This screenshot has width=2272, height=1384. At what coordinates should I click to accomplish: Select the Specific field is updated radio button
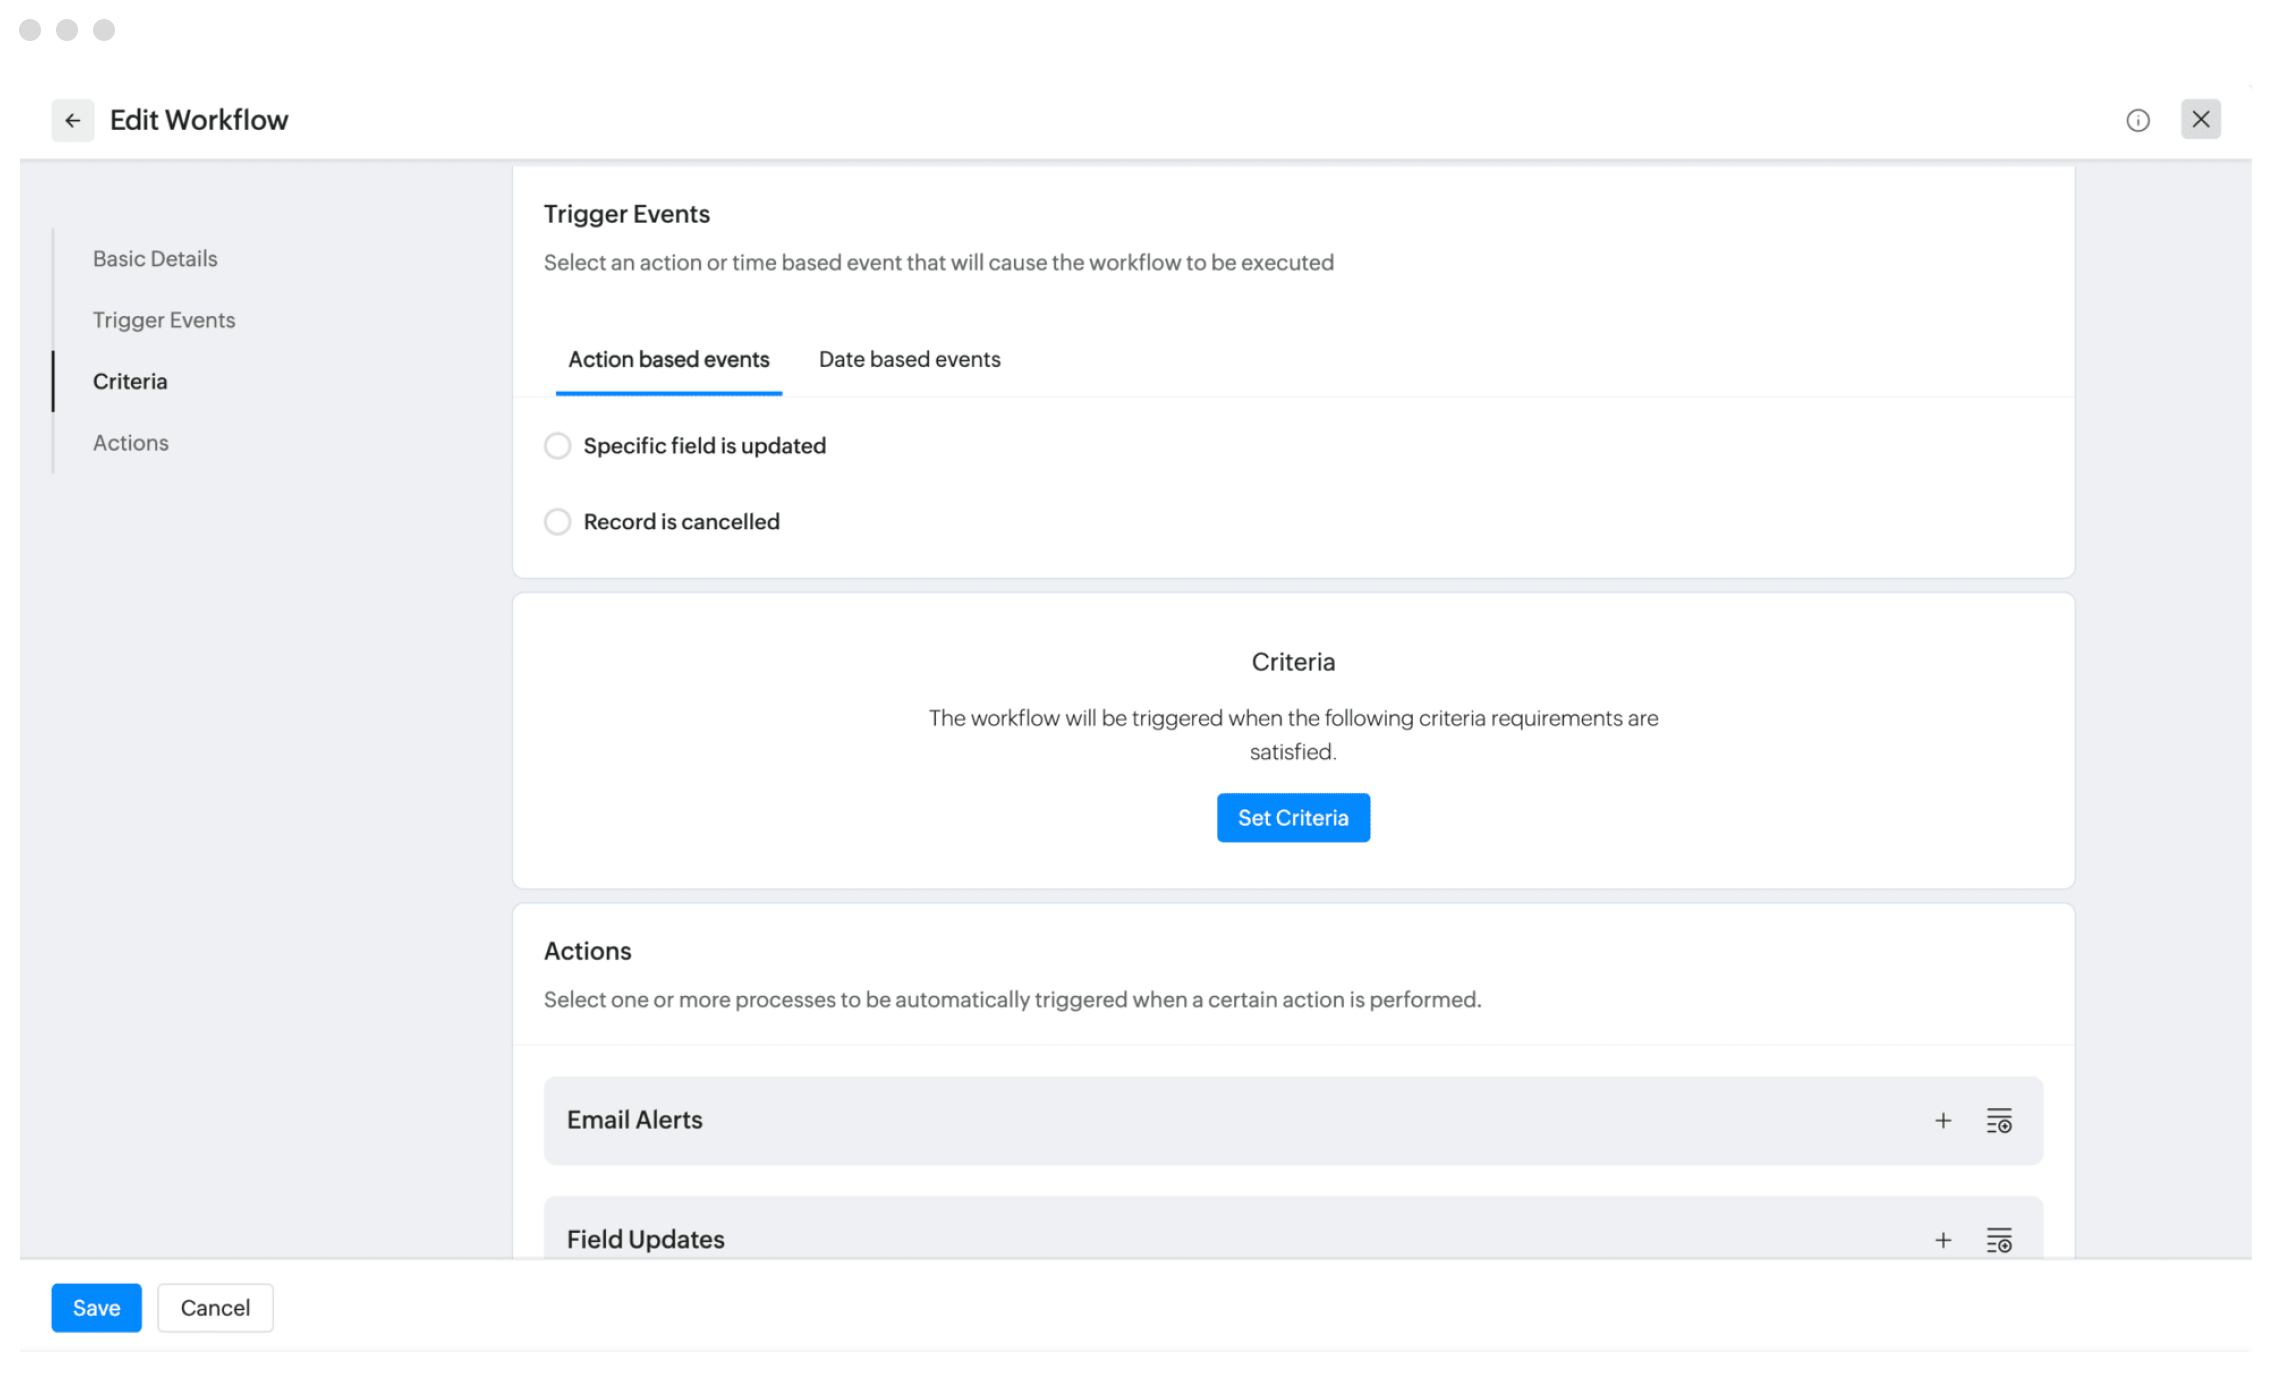tap(557, 445)
